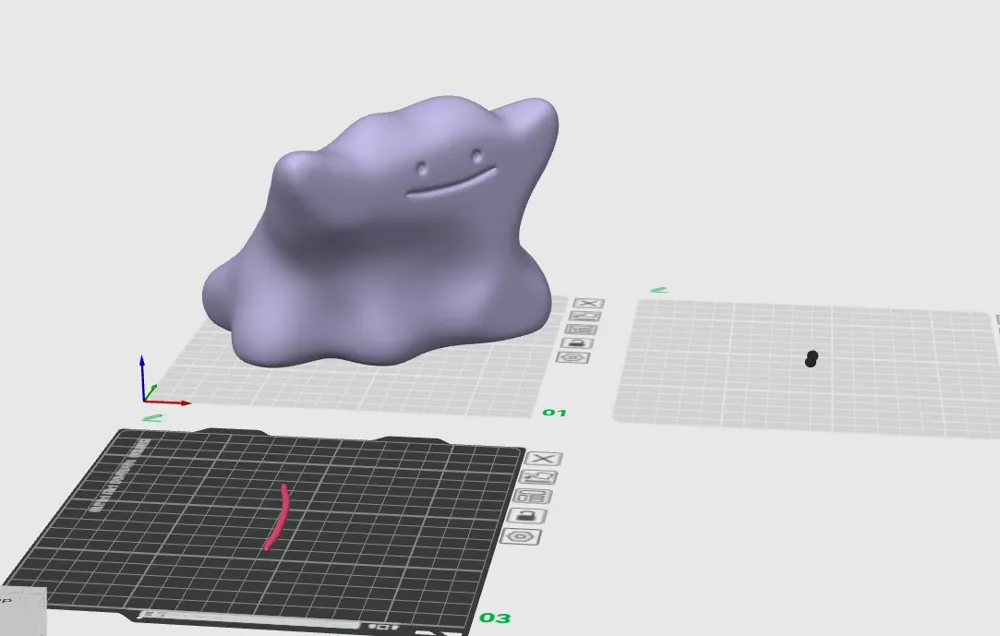
Task: Open plate 03 settings gear icon
Action: [521, 536]
